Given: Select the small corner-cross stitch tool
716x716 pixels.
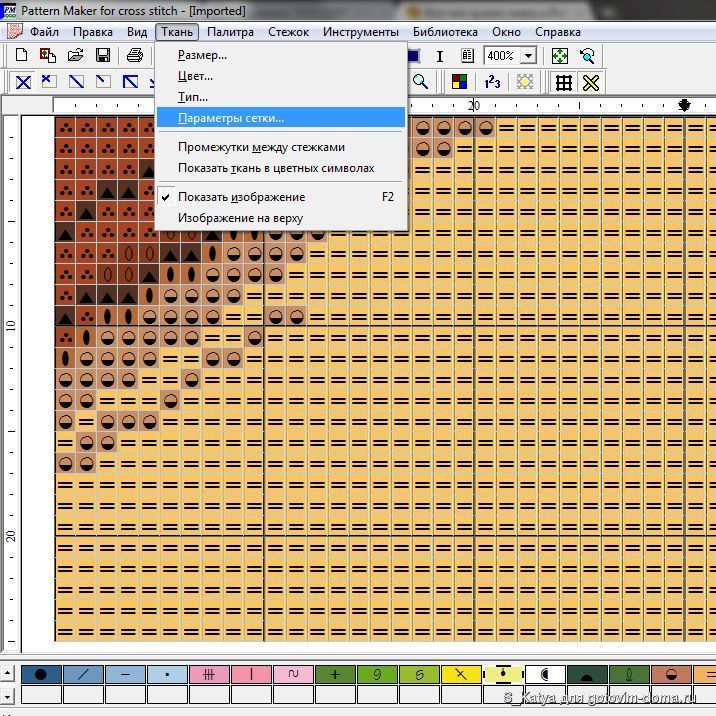Looking at the screenshot, I should [49, 82].
